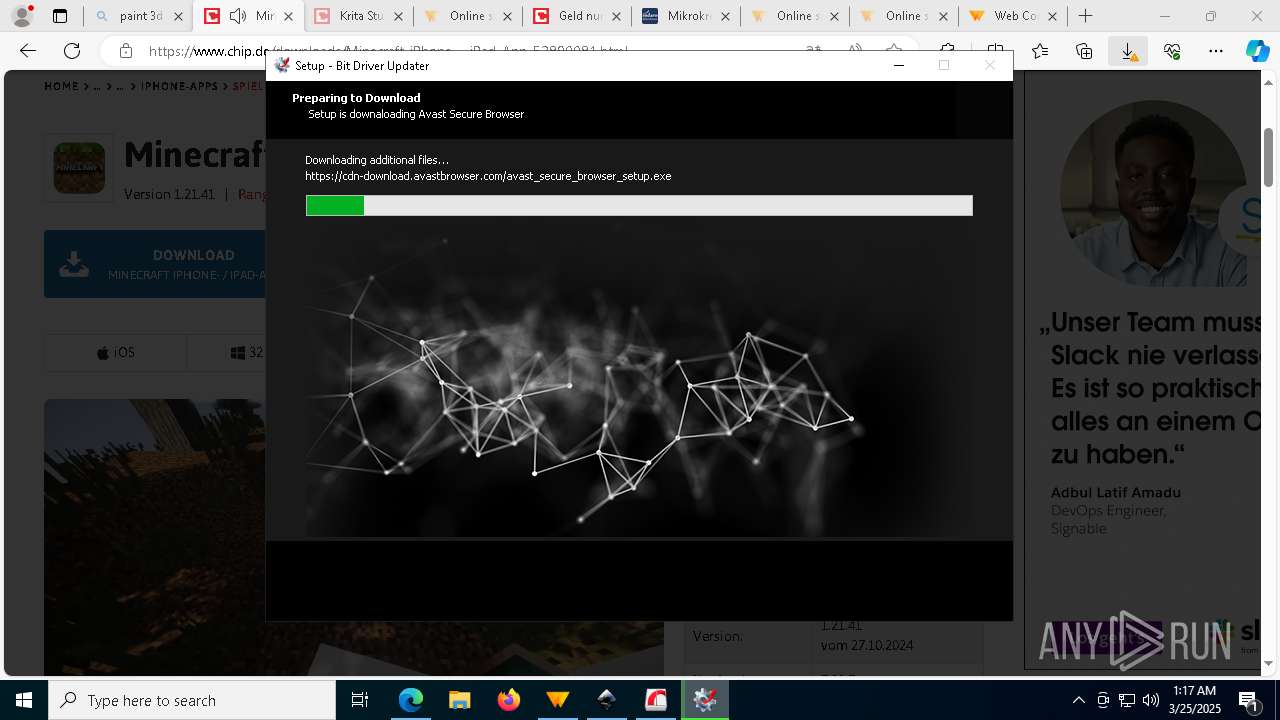Open Edge extensions icon
The width and height of the screenshot is (1280, 720).
pyautogui.click(x=947, y=51)
